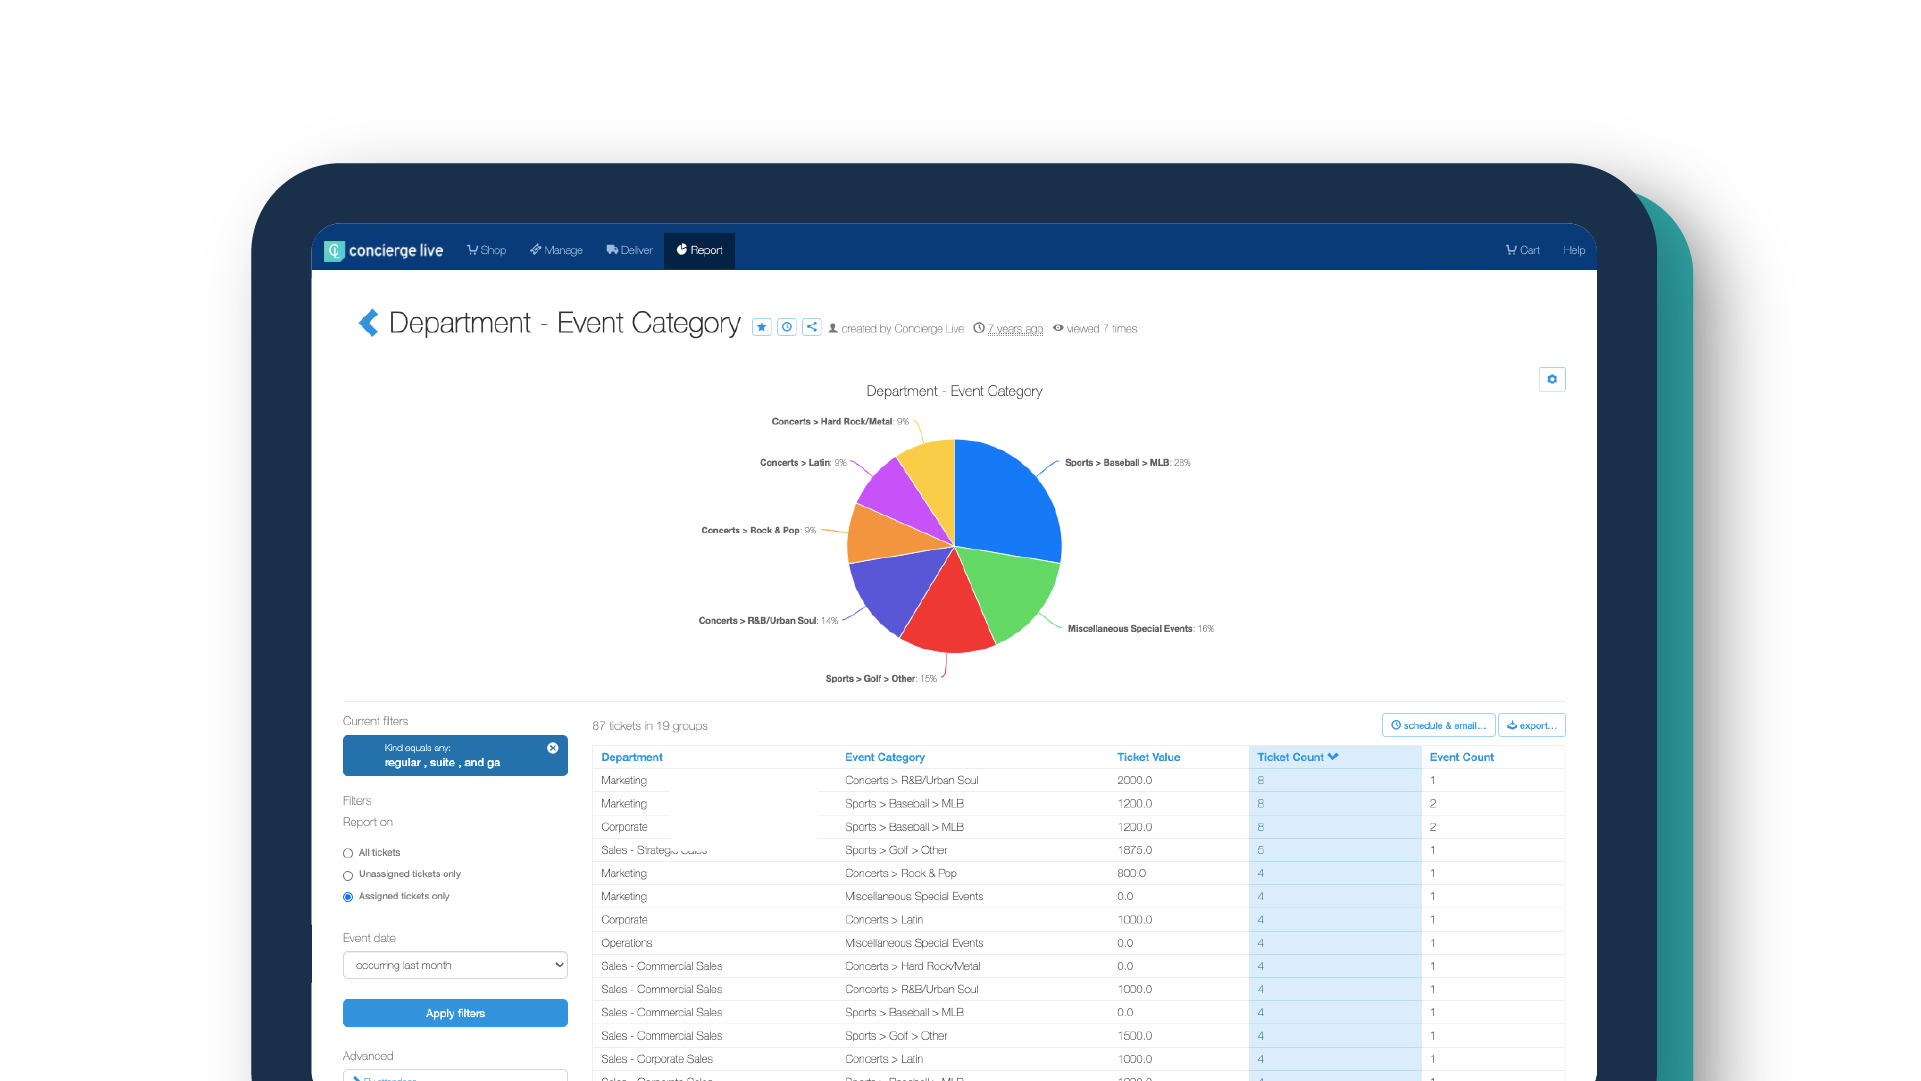Open the Cart in top bar
Viewport: 1921px width, 1081px height.
(x=1523, y=250)
